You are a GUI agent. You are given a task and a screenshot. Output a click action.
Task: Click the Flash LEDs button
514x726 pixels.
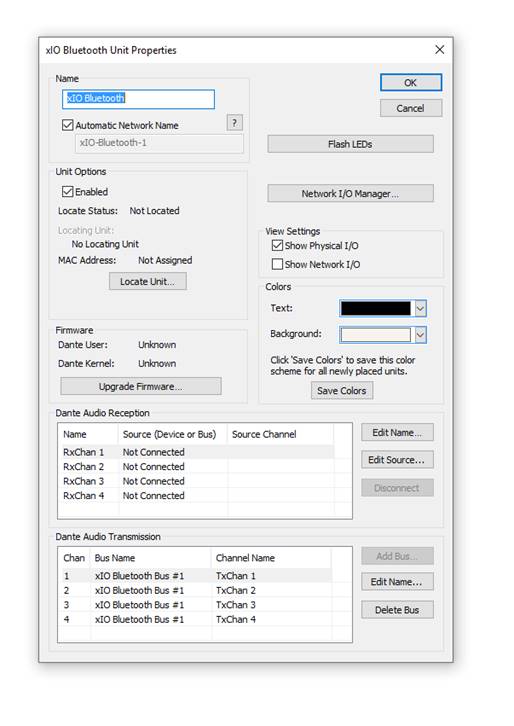click(x=350, y=144)
